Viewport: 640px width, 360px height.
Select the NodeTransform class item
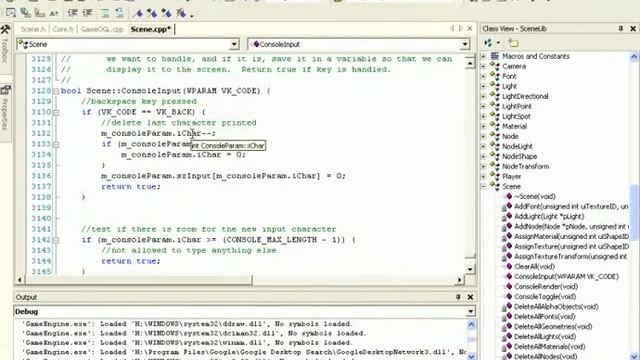(x=525, y=166)
